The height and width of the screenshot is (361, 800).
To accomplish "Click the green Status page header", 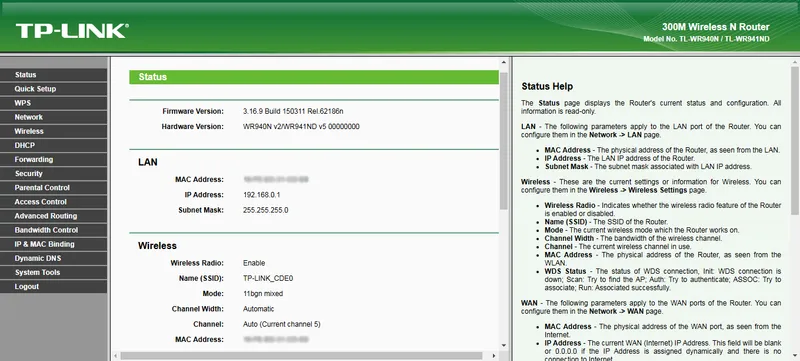I will click(x=314, y=77).
